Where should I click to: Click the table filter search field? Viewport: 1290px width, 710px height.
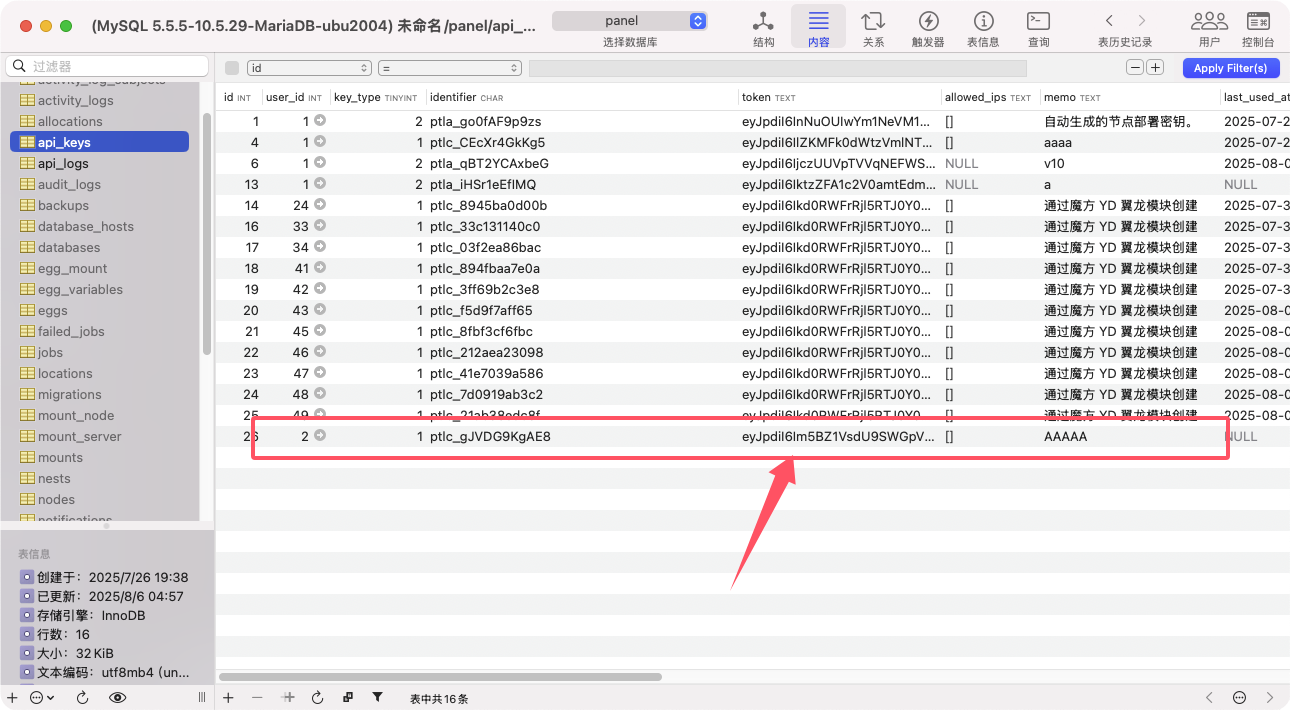coord(105,66)
